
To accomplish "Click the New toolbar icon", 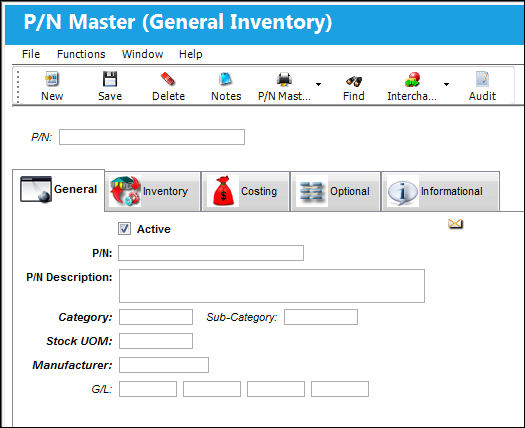I will click(x=52, y=79).
